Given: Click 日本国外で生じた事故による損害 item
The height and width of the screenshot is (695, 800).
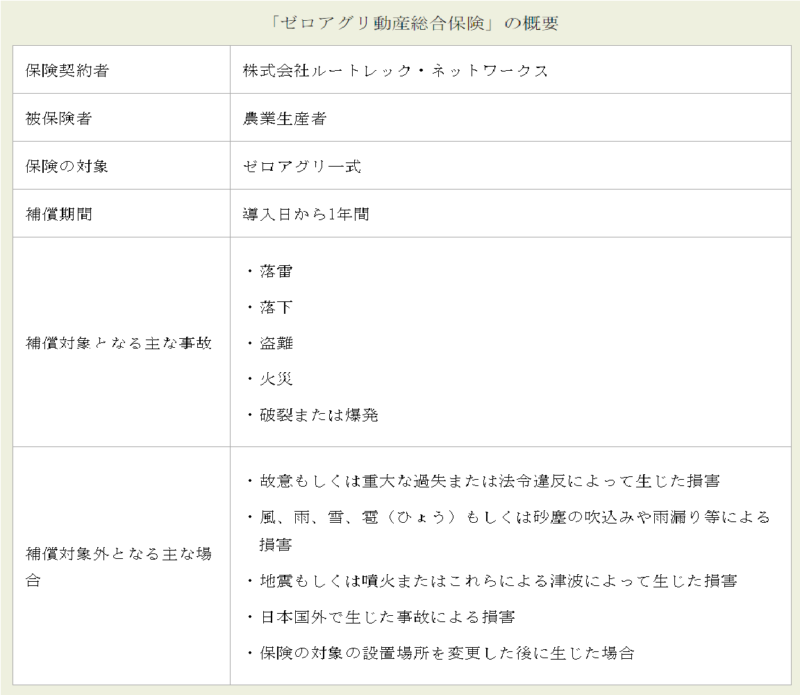Looking at the screenshot, I should [381, 617].
